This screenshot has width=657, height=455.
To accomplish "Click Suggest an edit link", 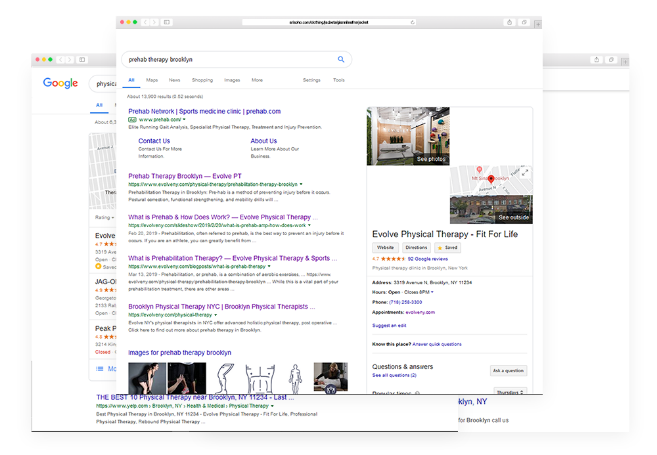I will [389, 326].
